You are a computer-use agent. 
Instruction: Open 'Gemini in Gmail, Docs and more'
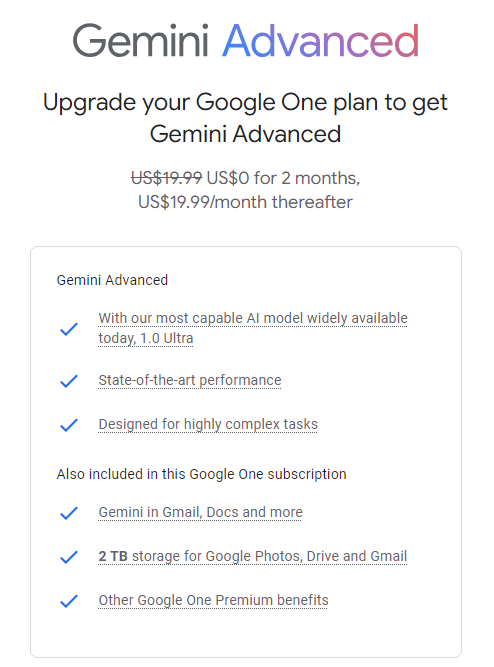coord(200,512)
